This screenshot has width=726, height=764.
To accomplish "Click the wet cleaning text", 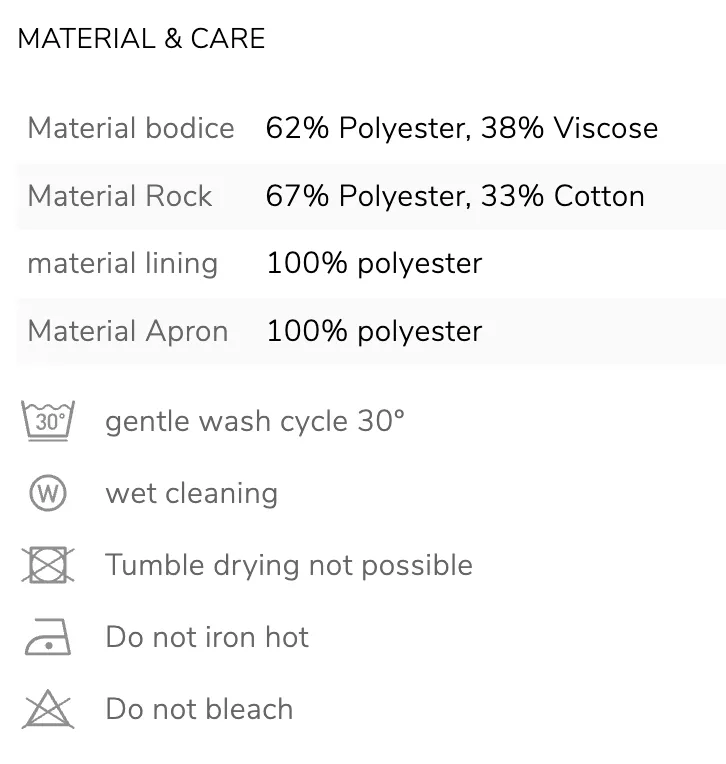I will tap(192, 493).
